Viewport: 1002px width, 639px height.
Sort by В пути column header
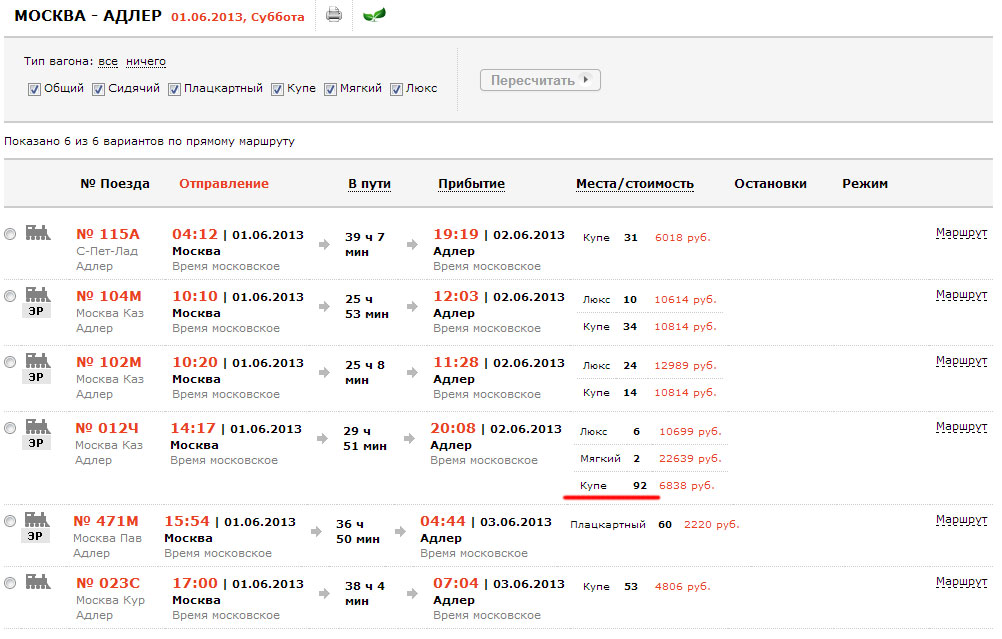(x=369, y=184)
